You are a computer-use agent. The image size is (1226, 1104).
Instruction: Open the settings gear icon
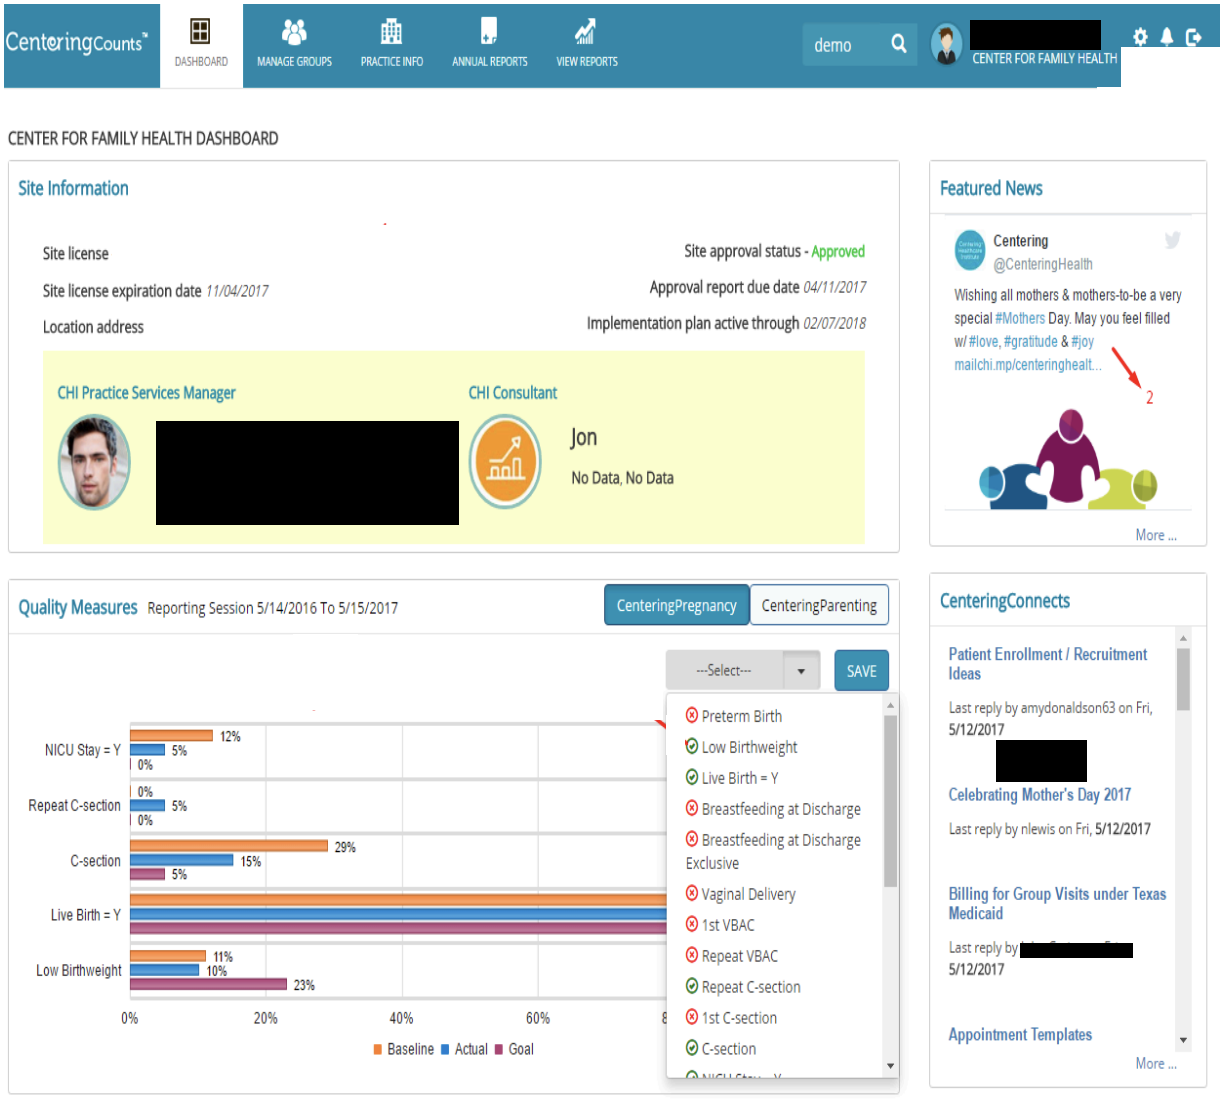pos(1140,37)
